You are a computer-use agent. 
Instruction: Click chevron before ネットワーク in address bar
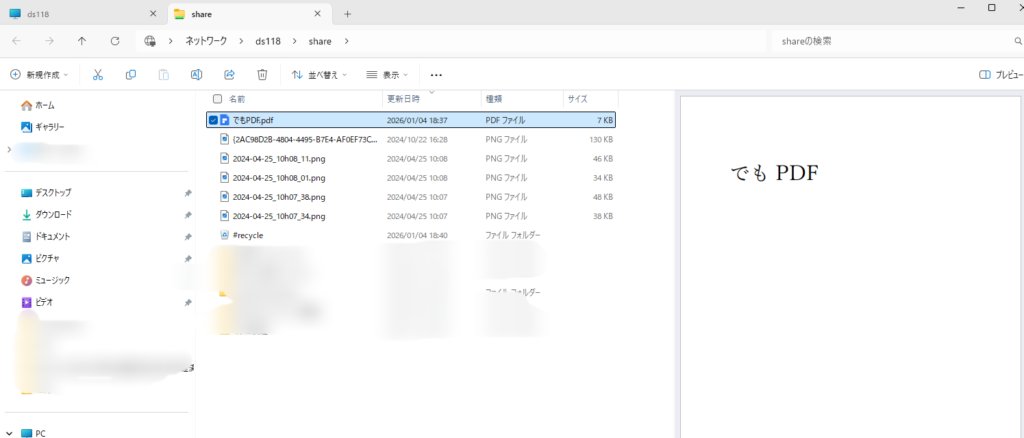[170, 41]
